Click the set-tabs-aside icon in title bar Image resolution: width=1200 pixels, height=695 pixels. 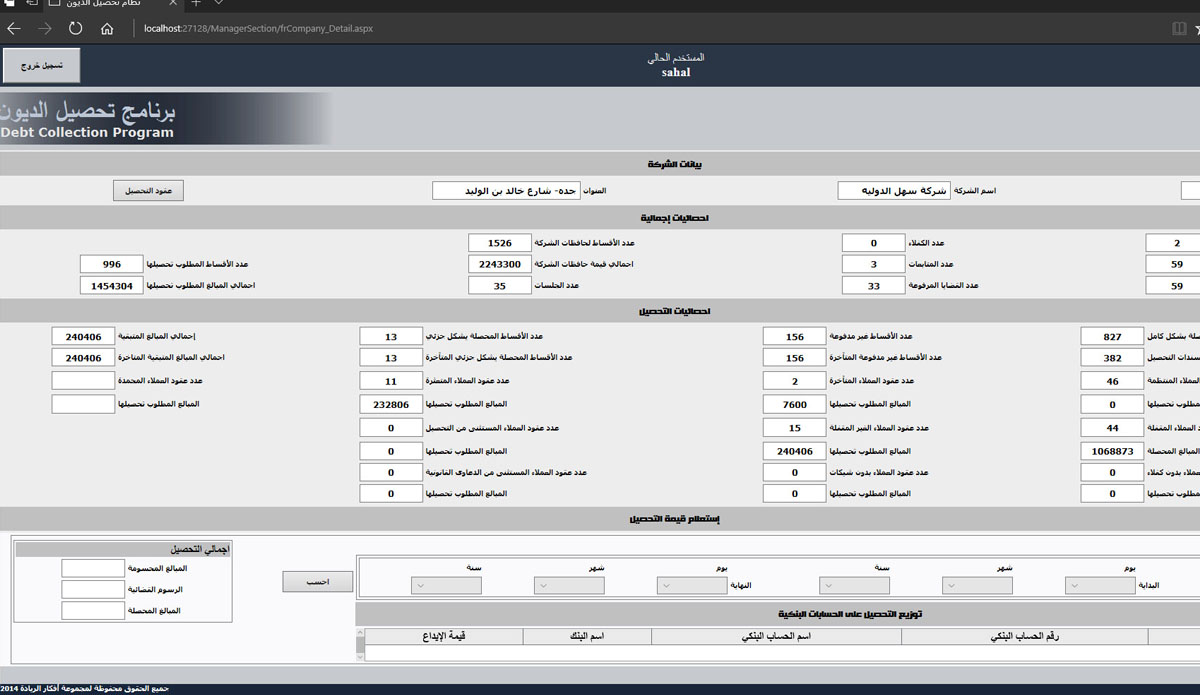click(32, 4)
